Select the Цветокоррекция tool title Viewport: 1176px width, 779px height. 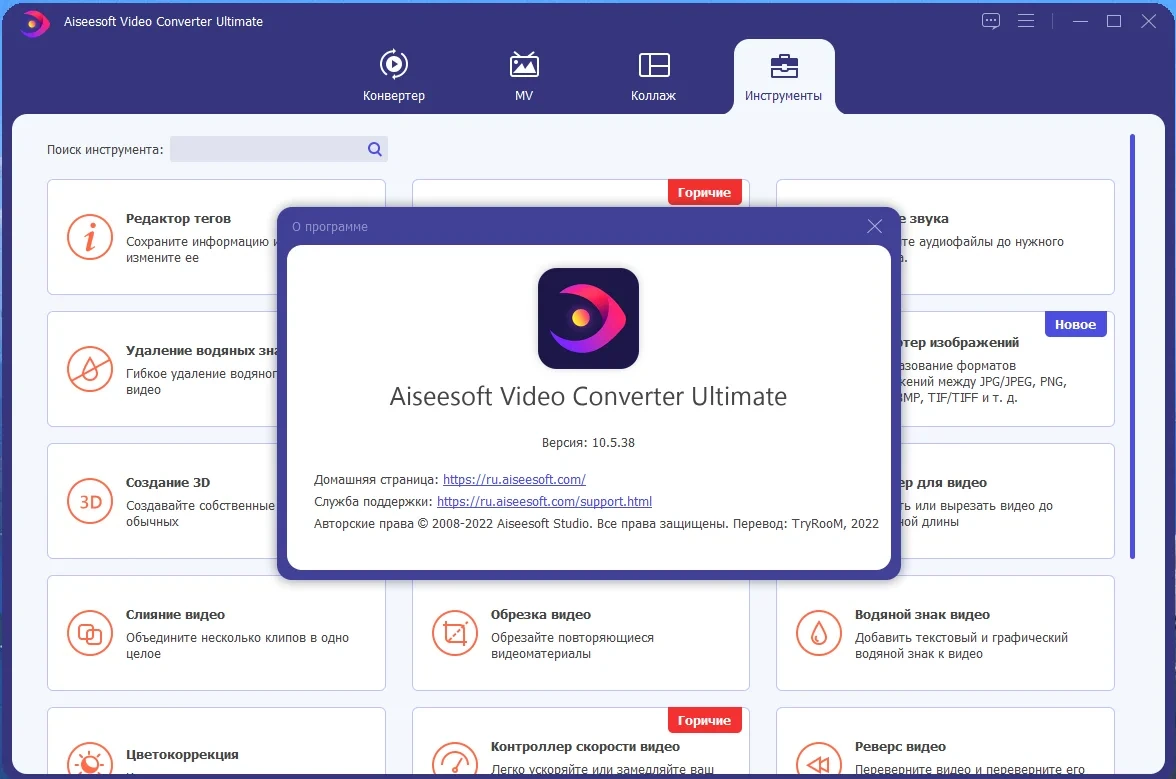click(x=182, y=754)
